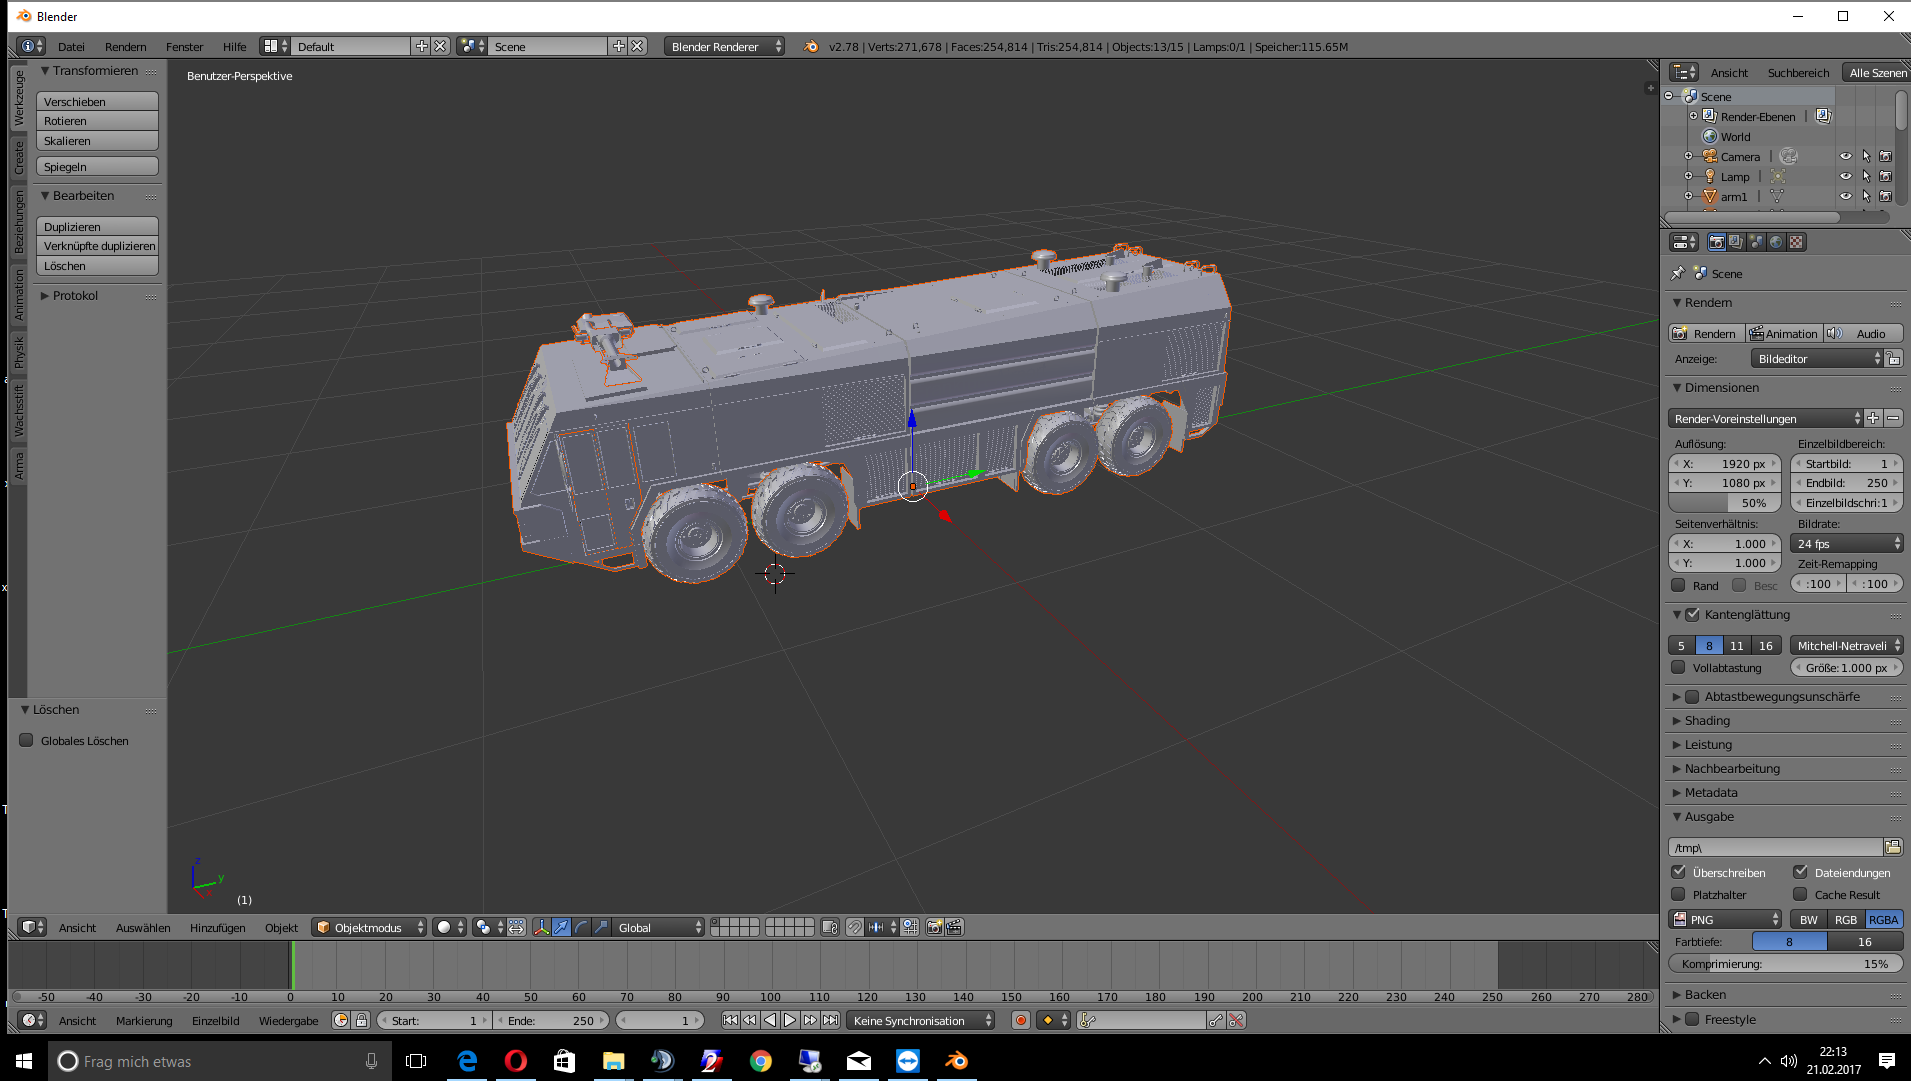Viewport: 1911px width, 1081px height.
Task: Open the Objektmodus mode dropdown
Action: pos(370,928)
